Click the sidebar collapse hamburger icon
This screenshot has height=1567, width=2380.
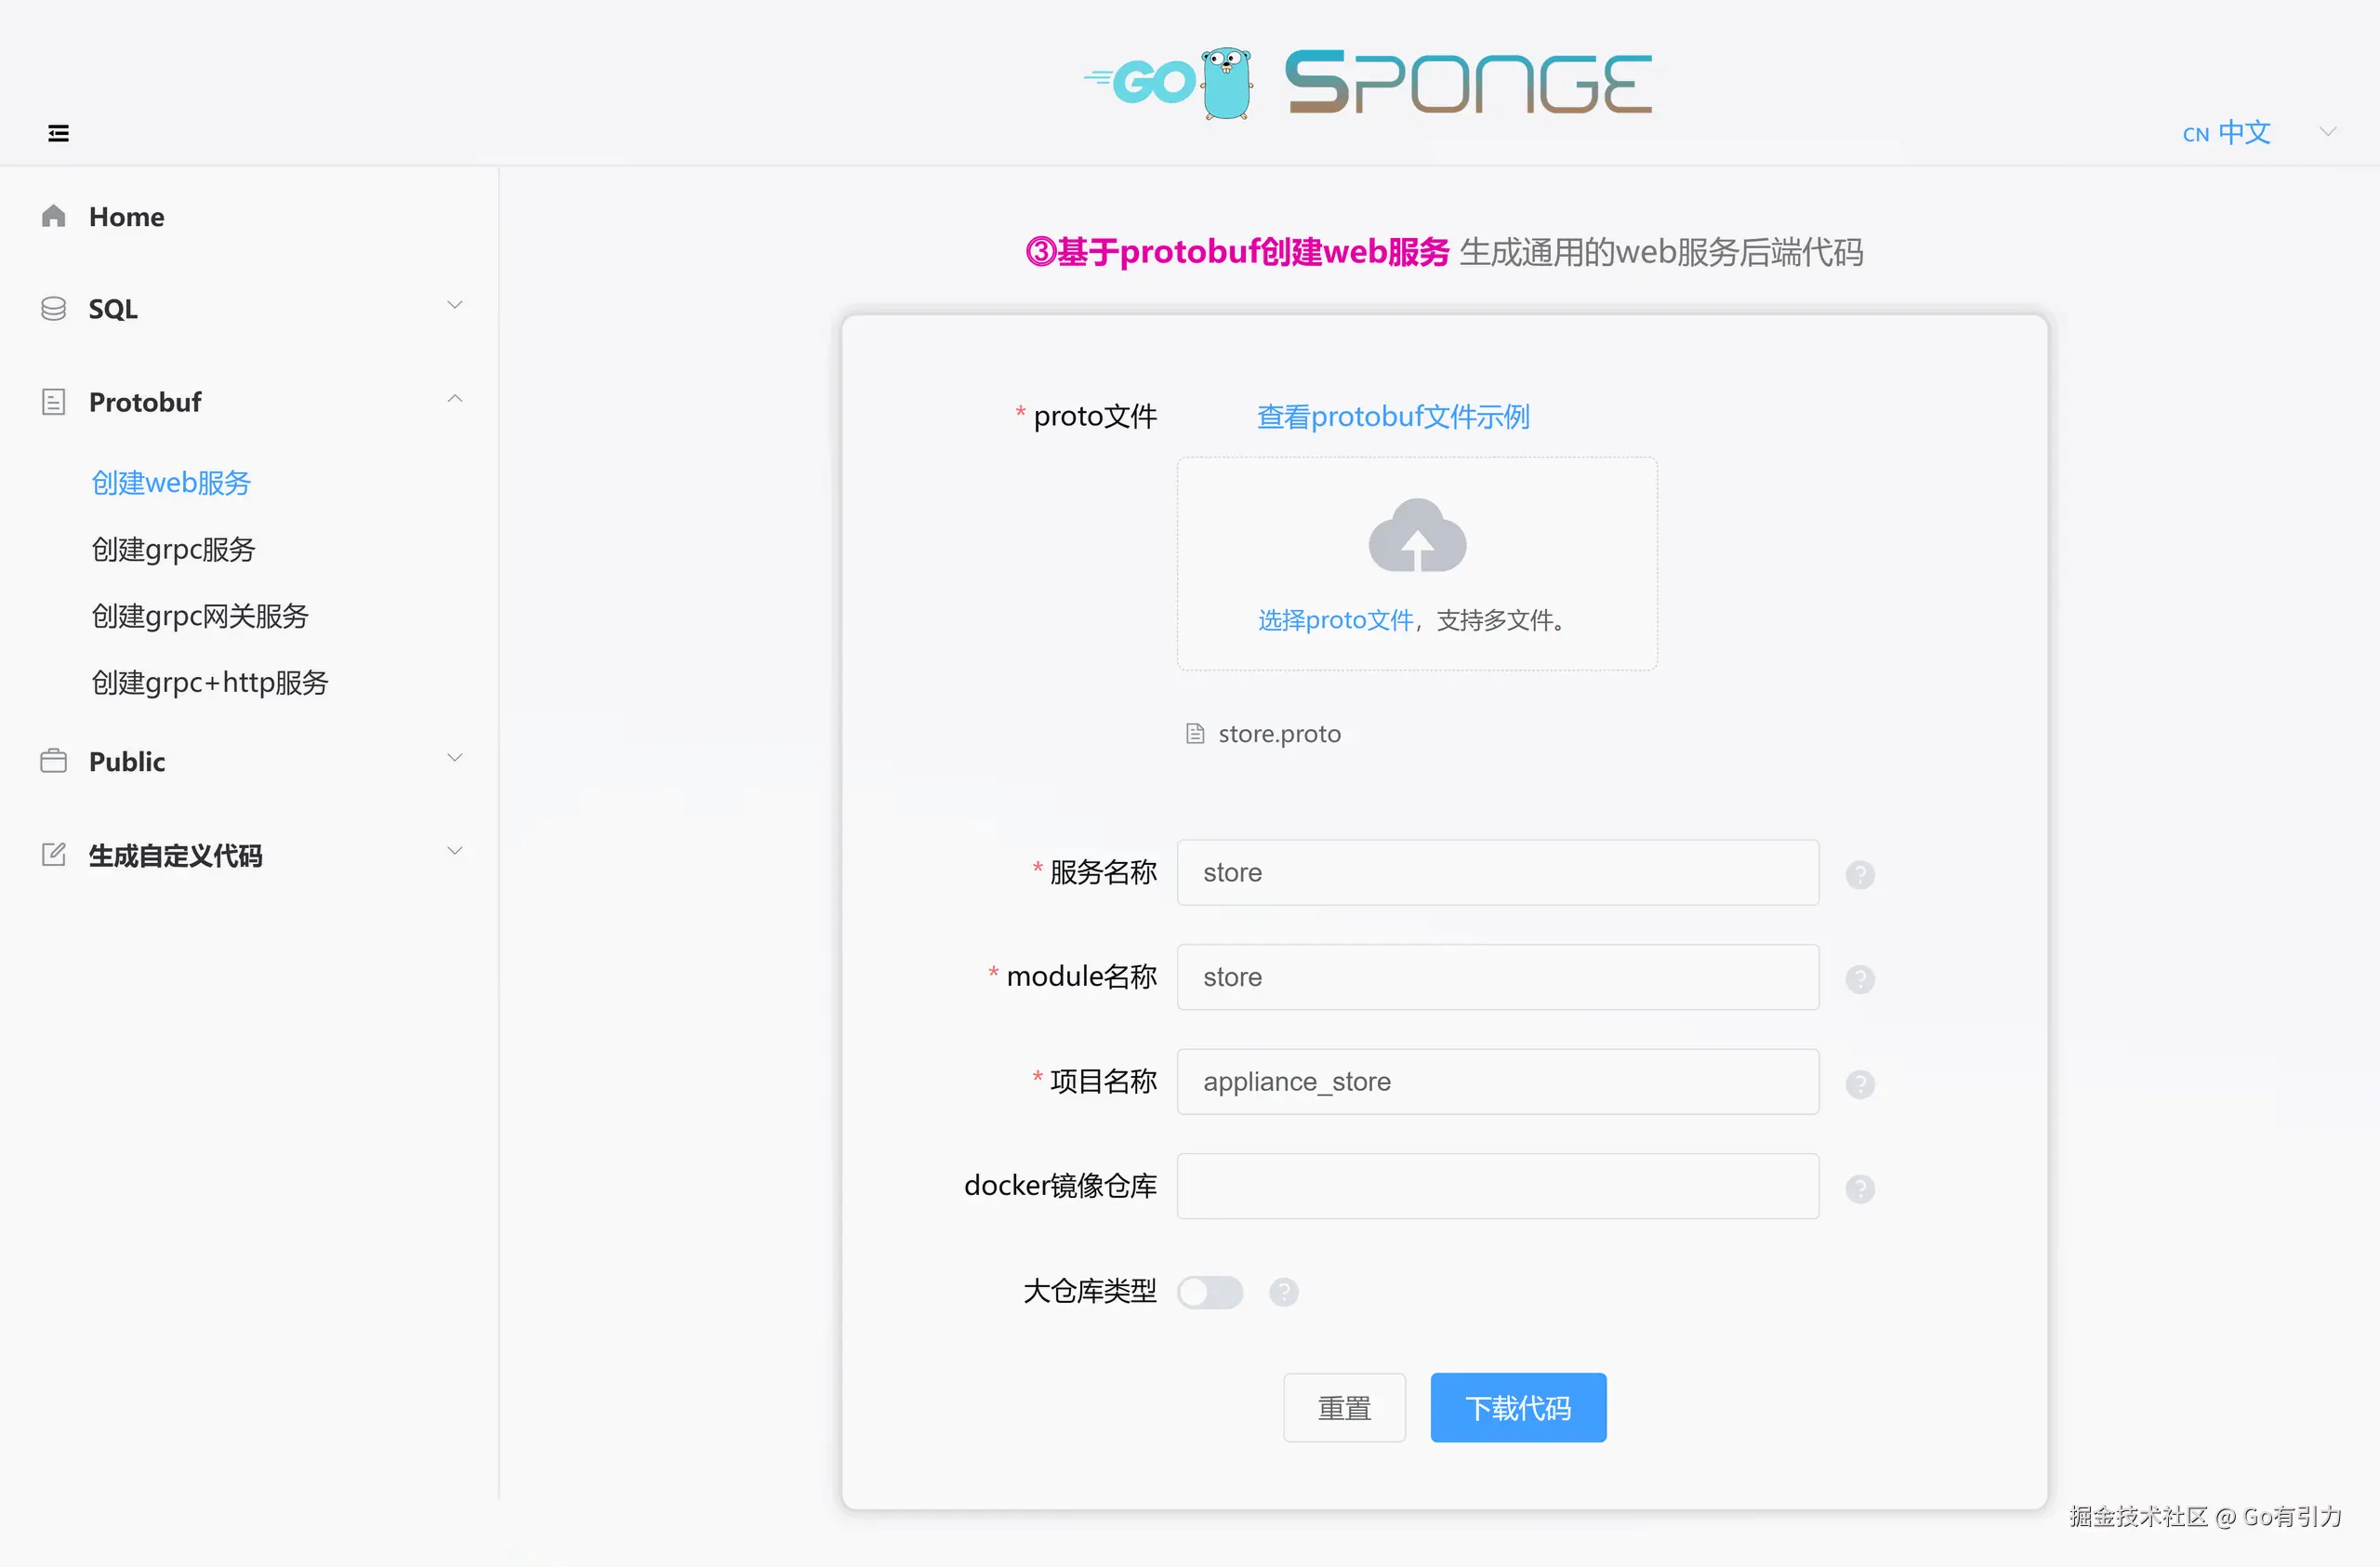click(58, 133)
